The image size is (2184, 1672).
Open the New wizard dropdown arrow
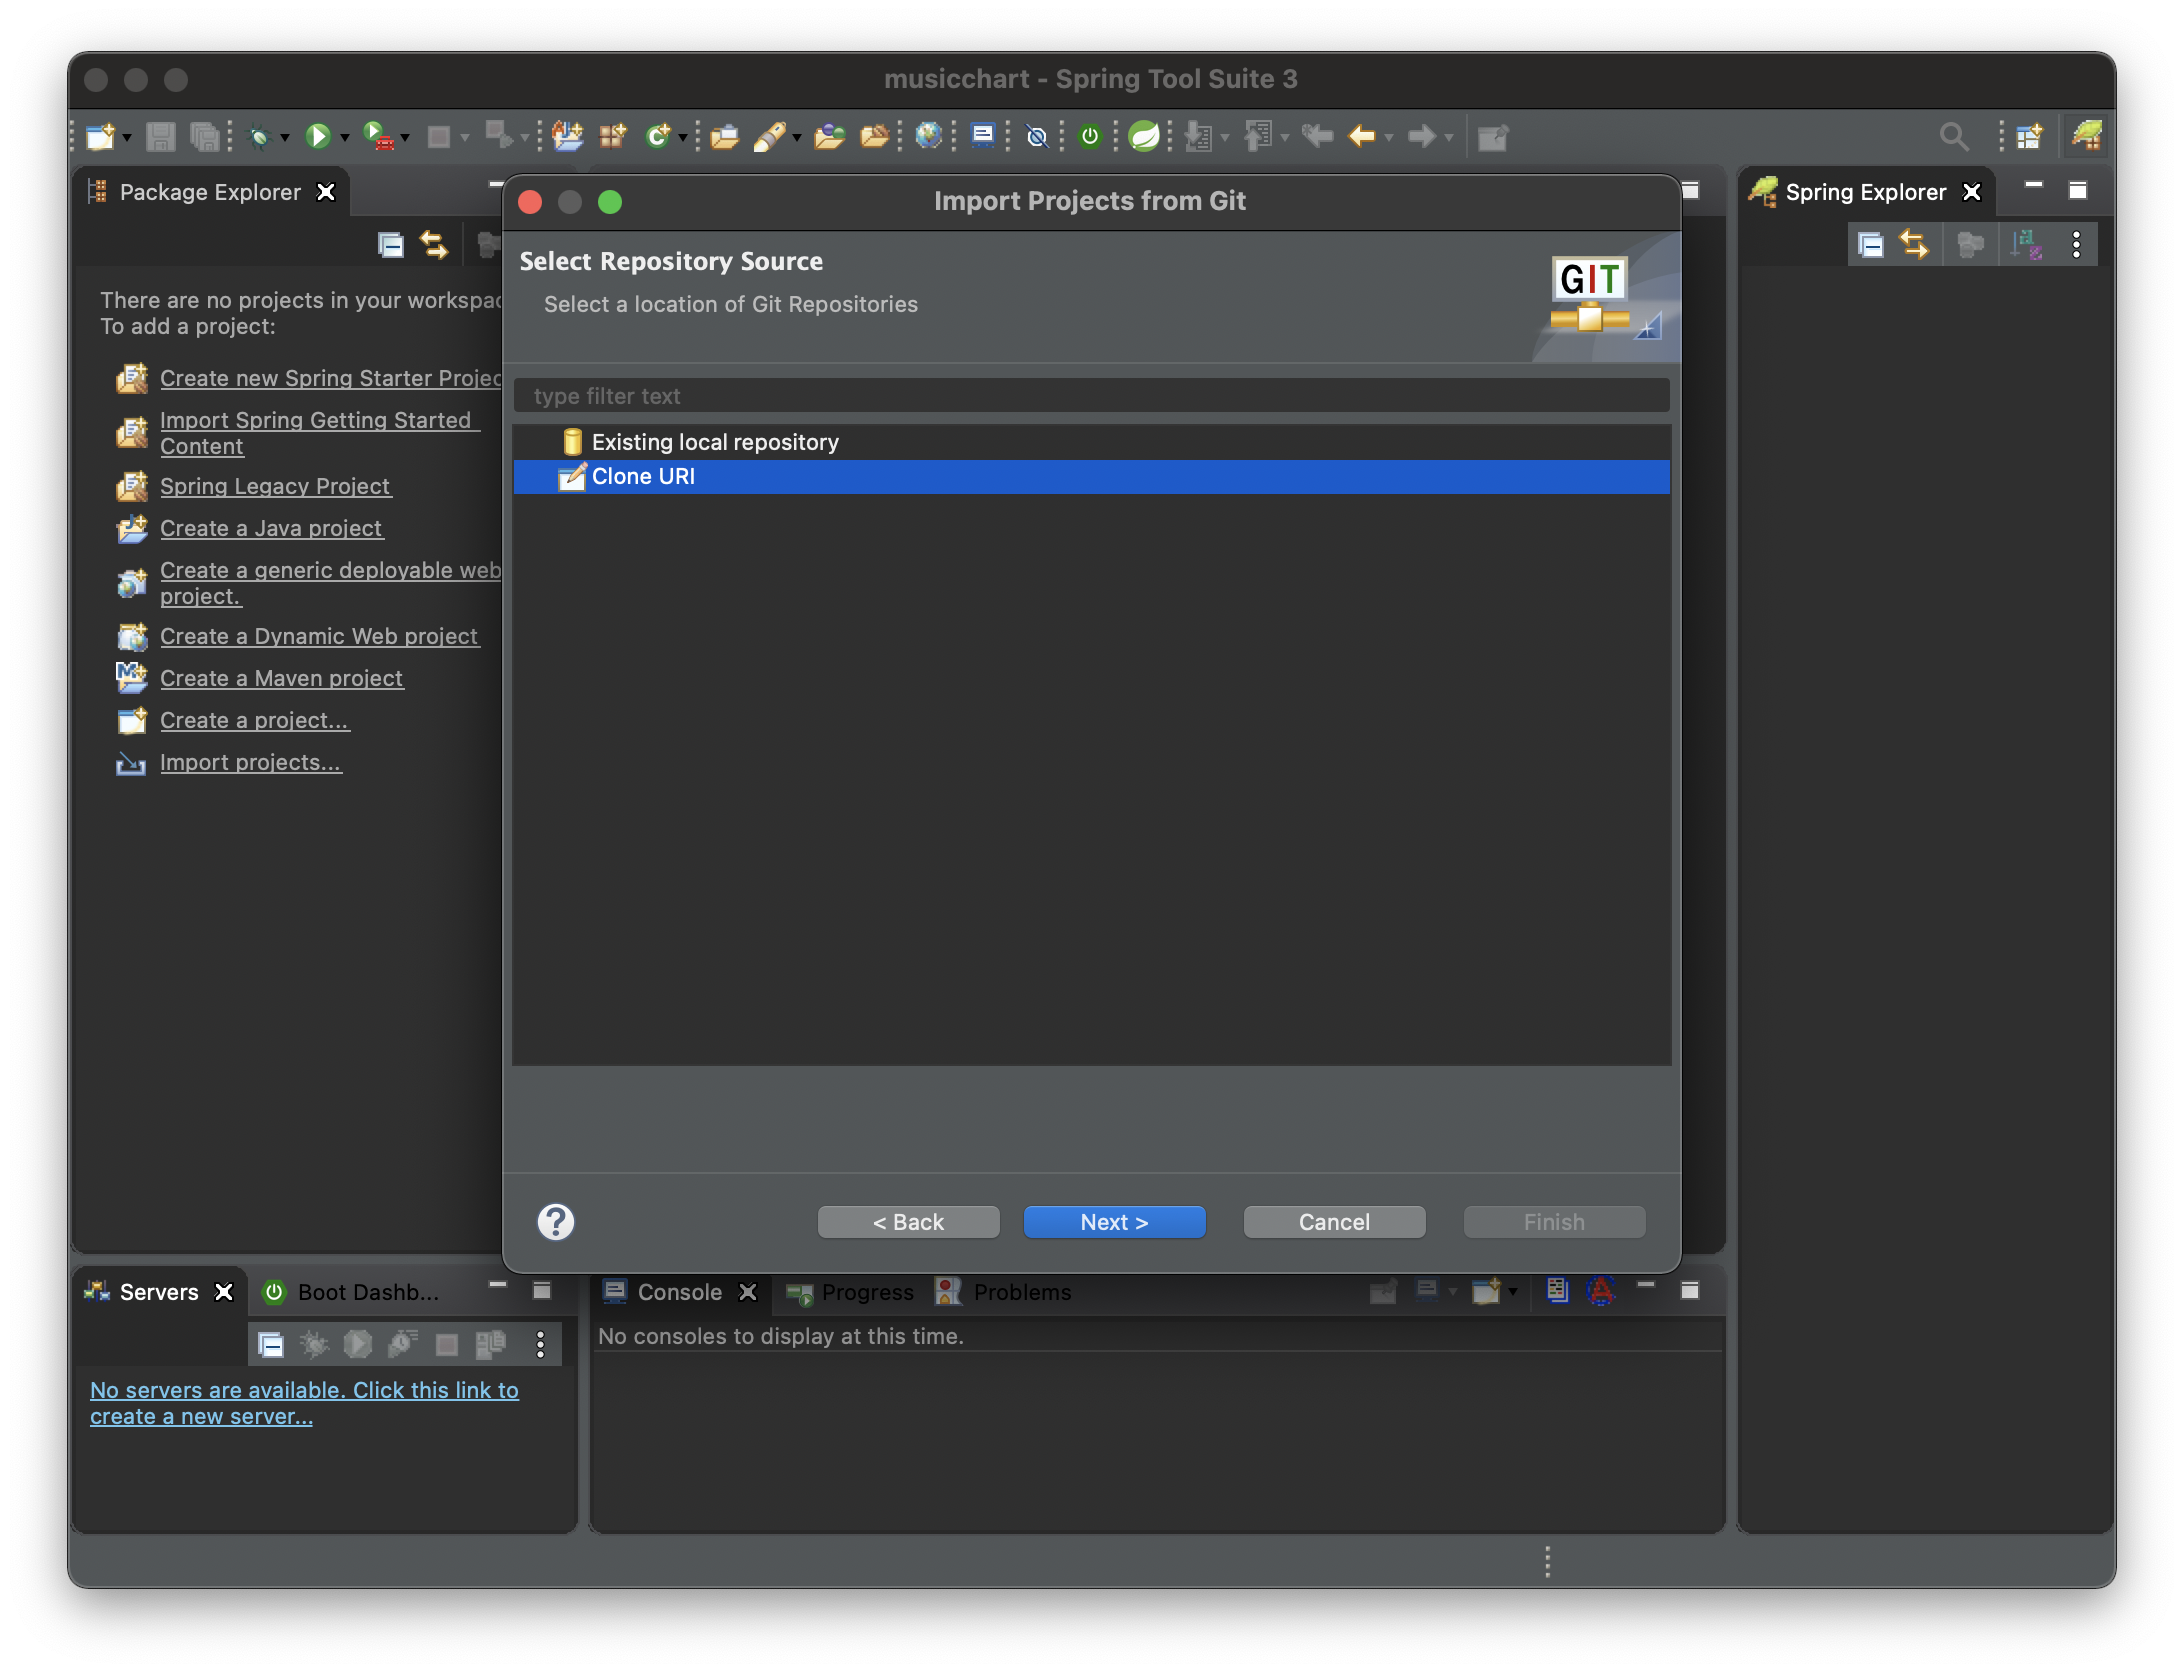(x=127, y=137)
